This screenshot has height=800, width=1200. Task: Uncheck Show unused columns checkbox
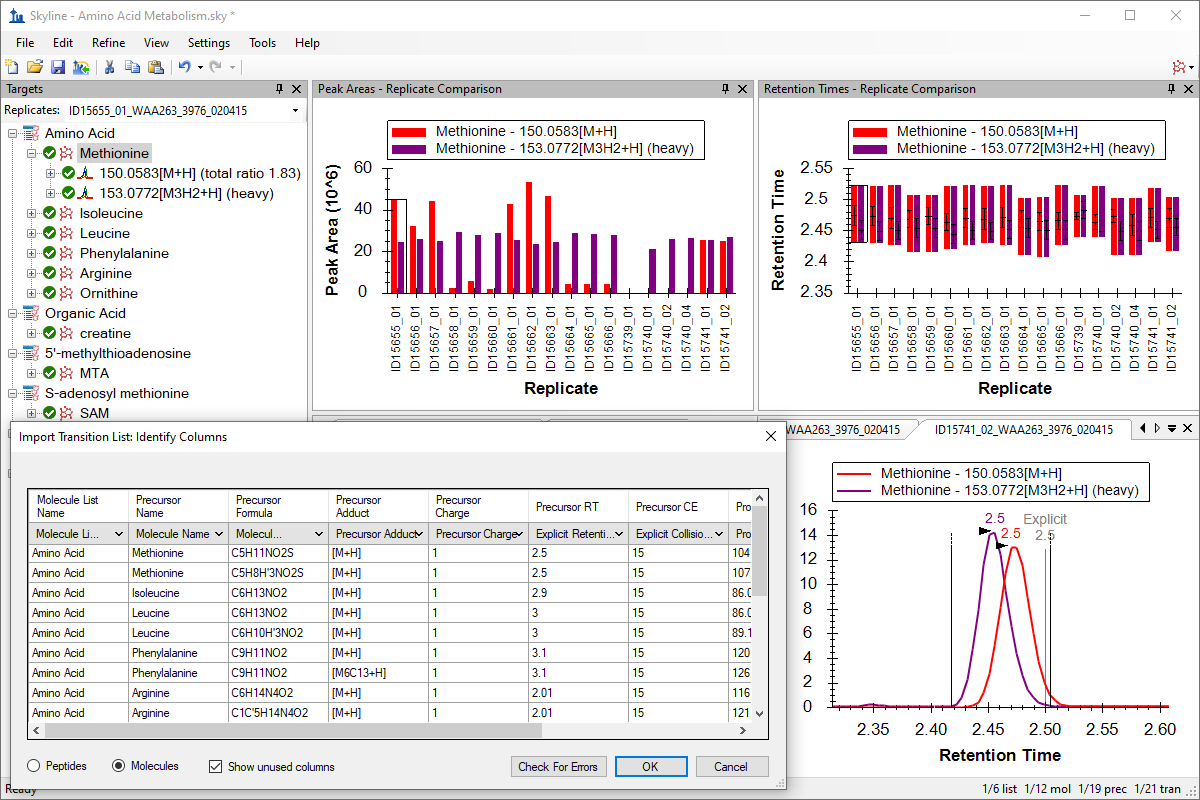(x=215, y=767)
